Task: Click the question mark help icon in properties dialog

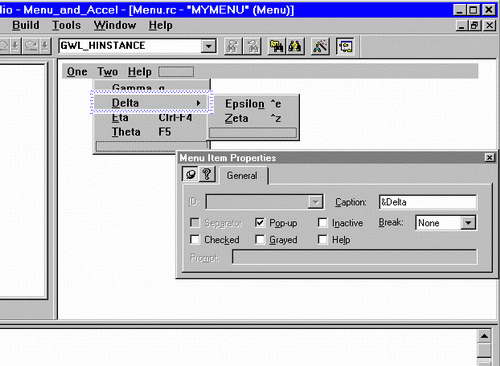Action: (207, 174)
